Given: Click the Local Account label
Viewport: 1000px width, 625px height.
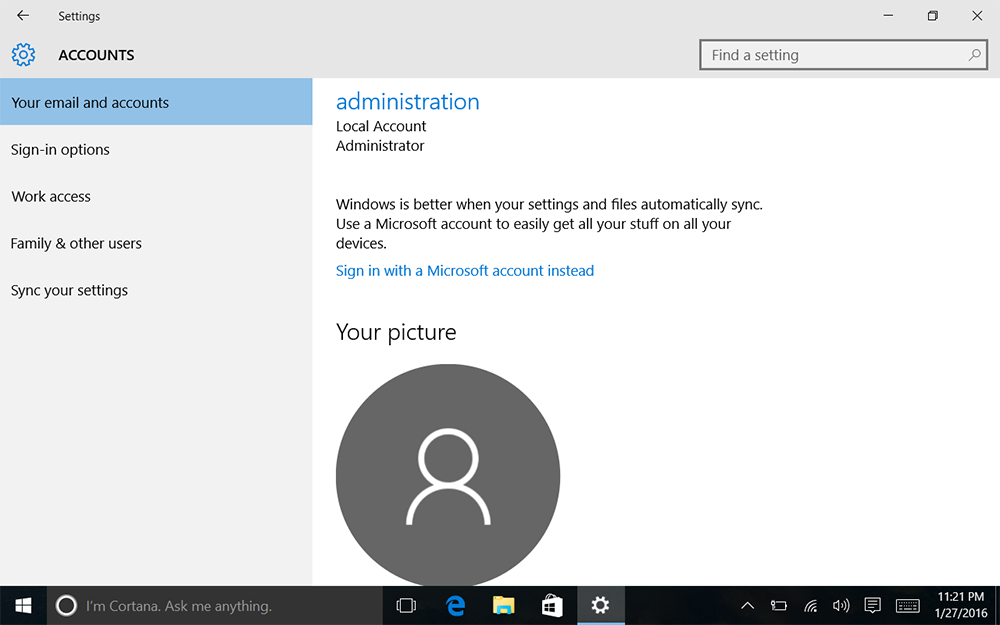Looking at the screenshot, I should point(381,126).
